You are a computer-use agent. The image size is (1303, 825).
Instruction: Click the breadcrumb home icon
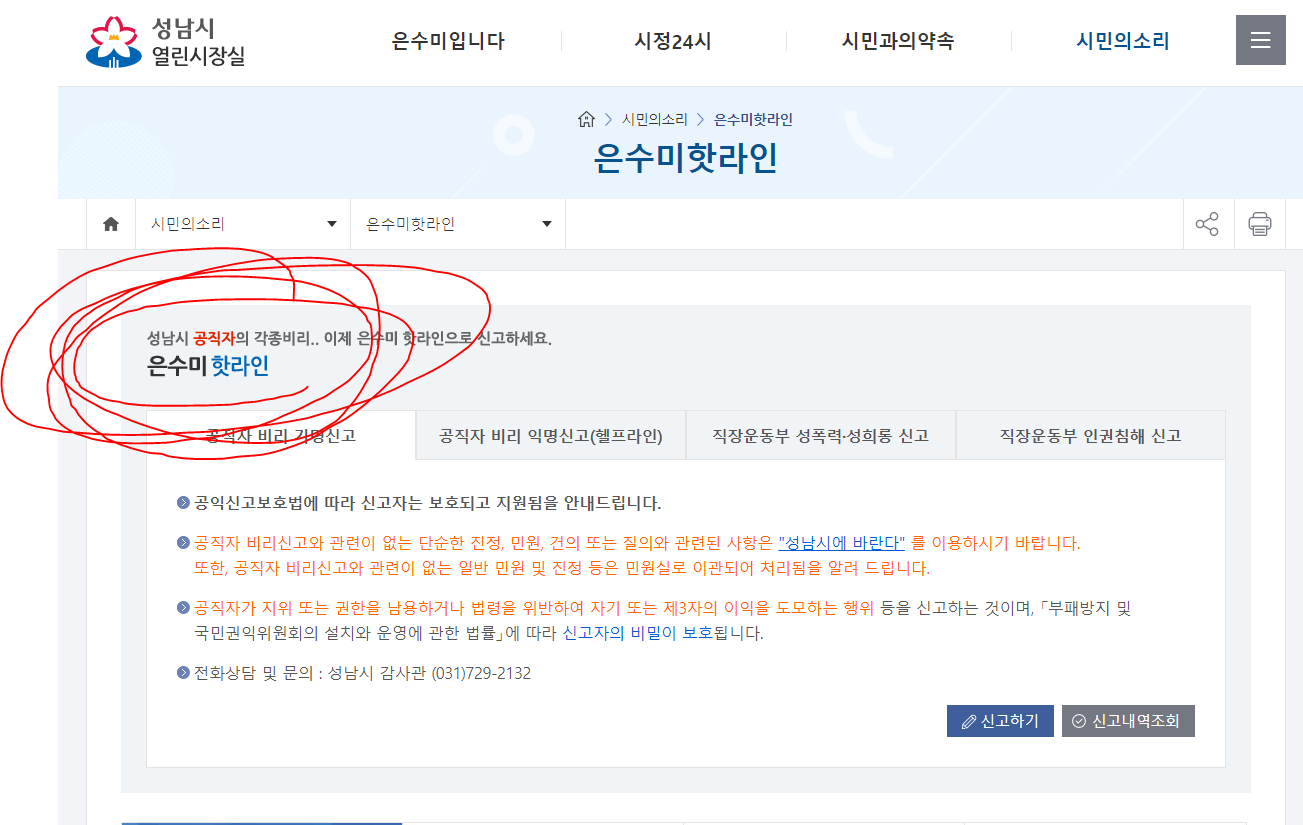click(x=587, y=119)
